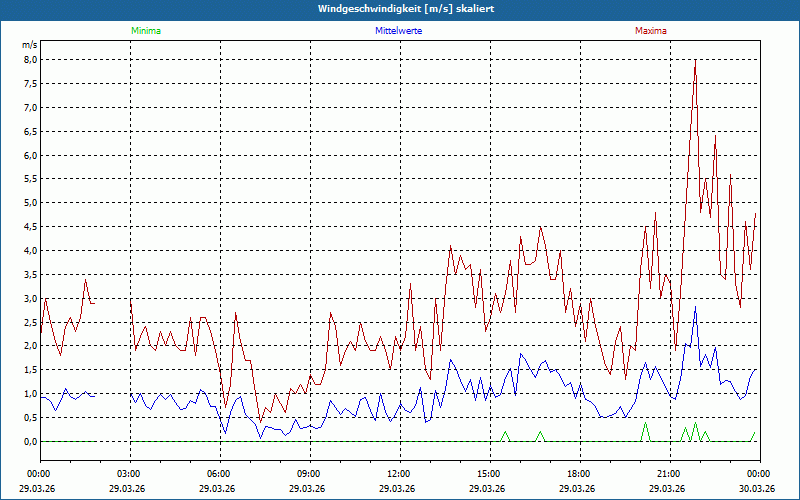Click the 0,5 y-axis value
Viewport: 800px width, 500px height.
pyautogui.click(x=30, y=418)
